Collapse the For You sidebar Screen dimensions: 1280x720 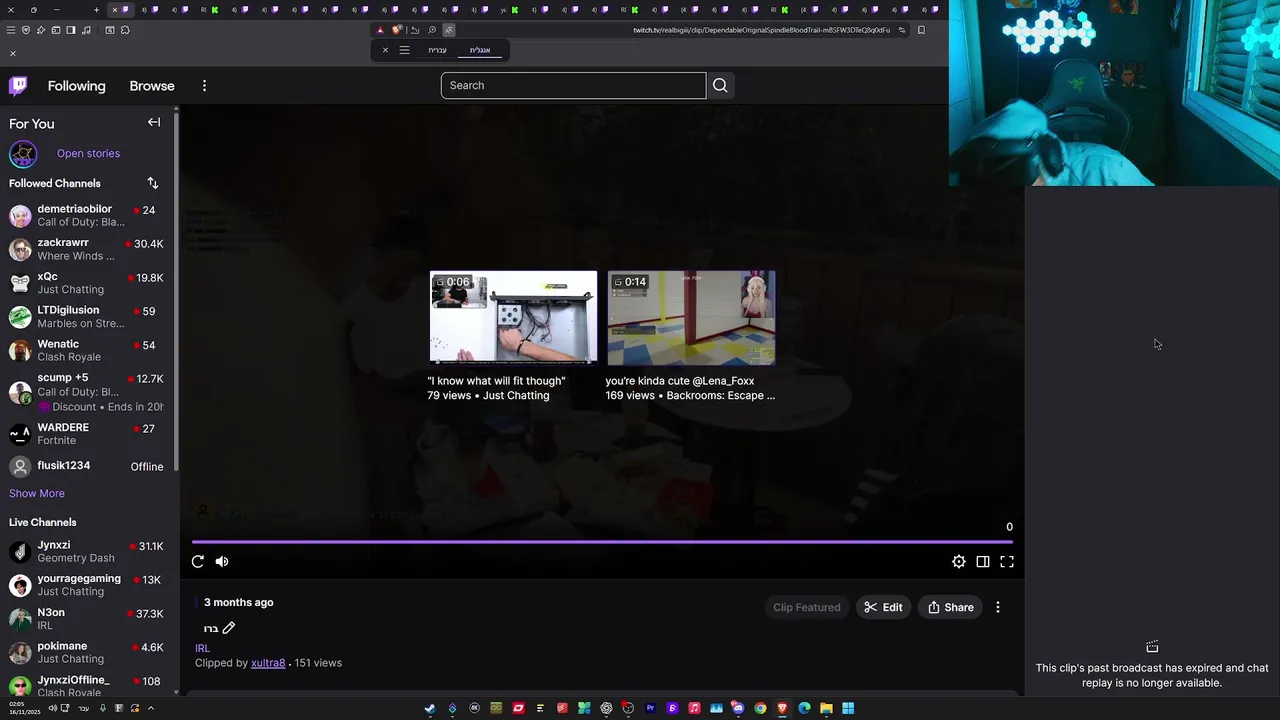click(154, 122)
